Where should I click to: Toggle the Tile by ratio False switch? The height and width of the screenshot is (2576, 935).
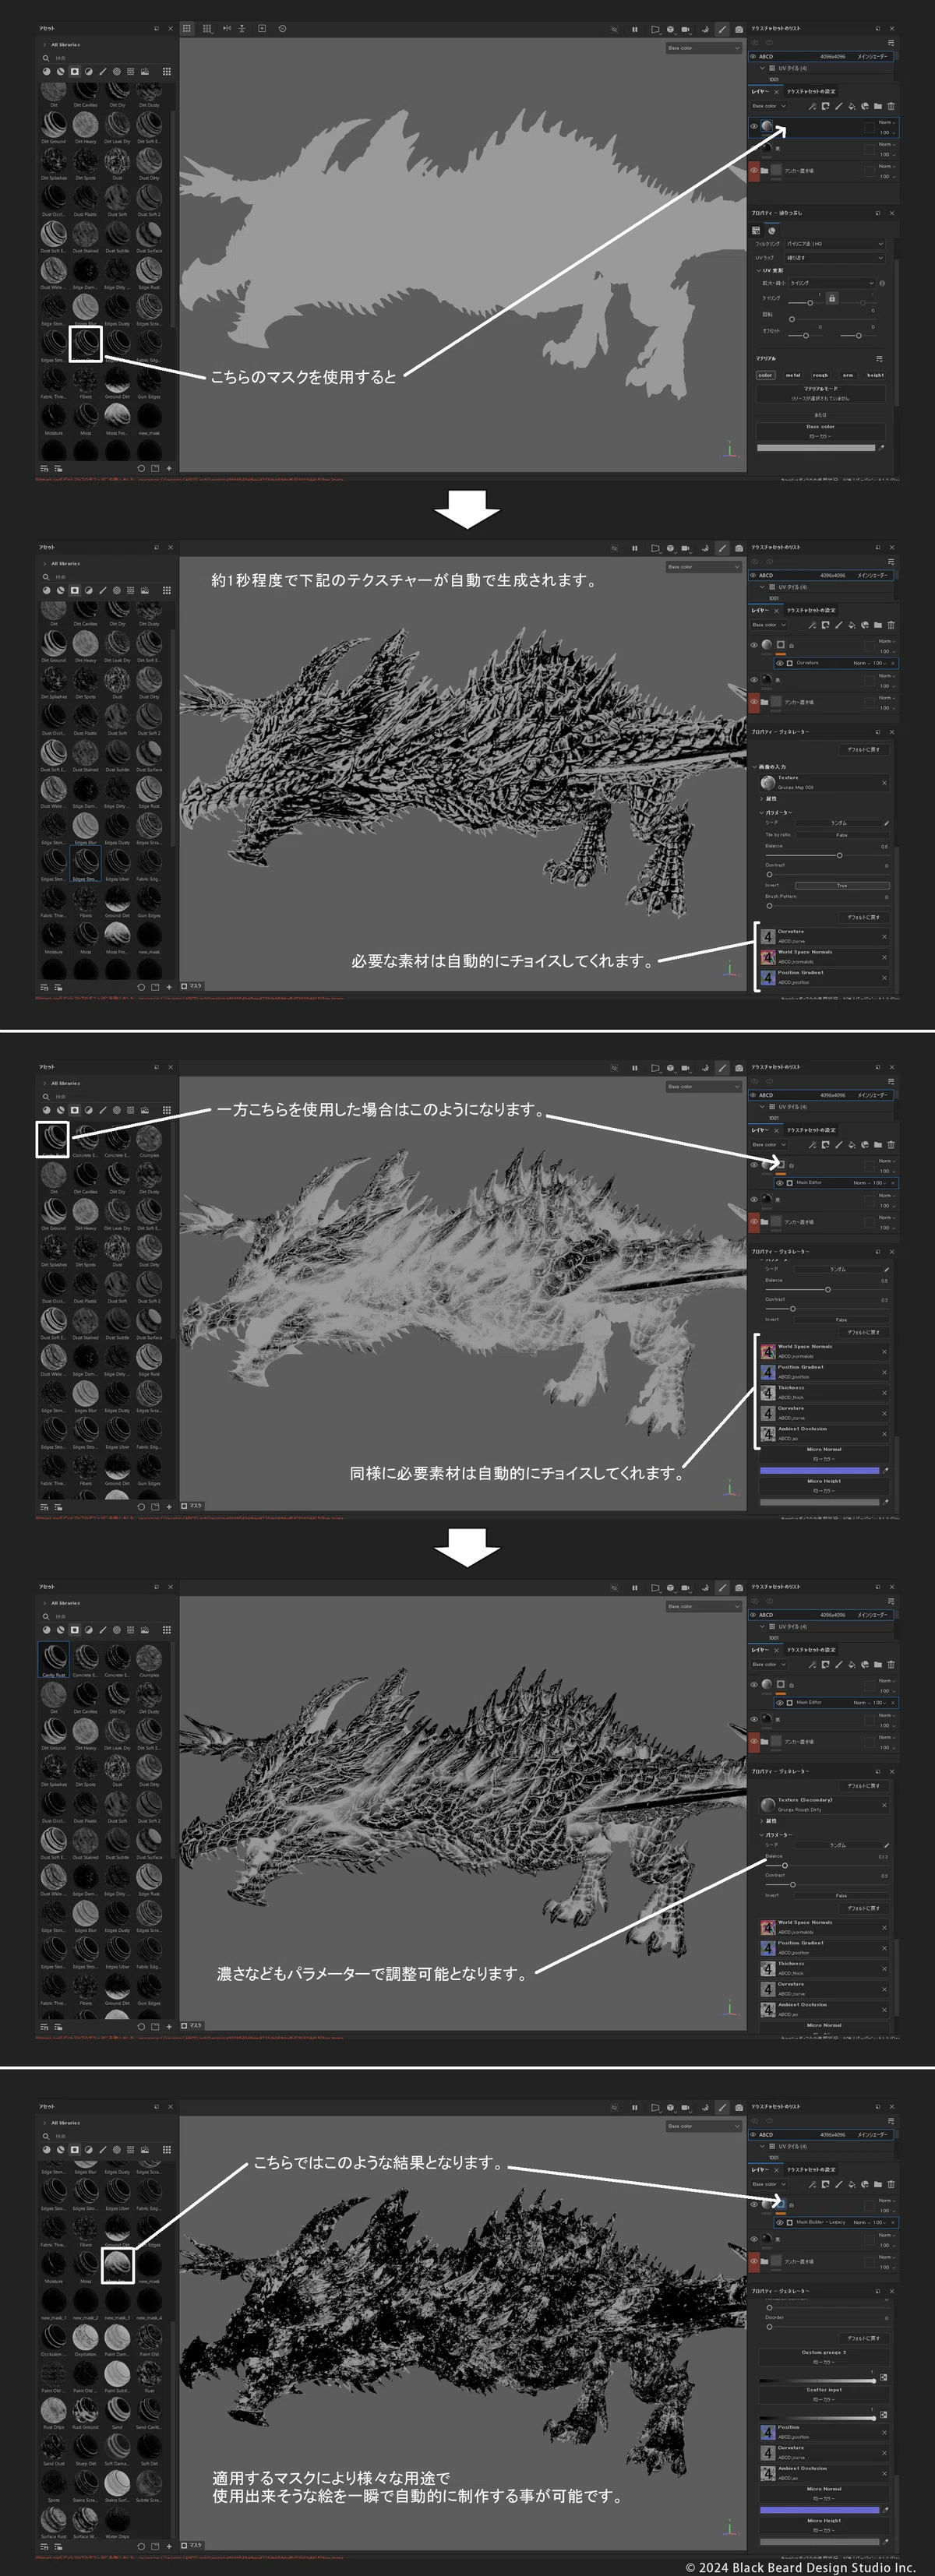[x=842, y=836]
